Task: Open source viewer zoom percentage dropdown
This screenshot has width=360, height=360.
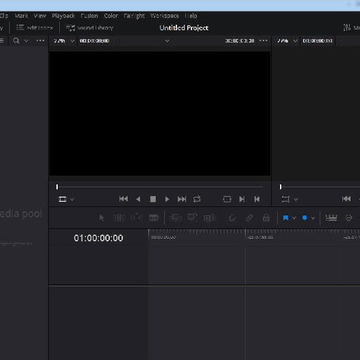Action: (x=64, y=41)
